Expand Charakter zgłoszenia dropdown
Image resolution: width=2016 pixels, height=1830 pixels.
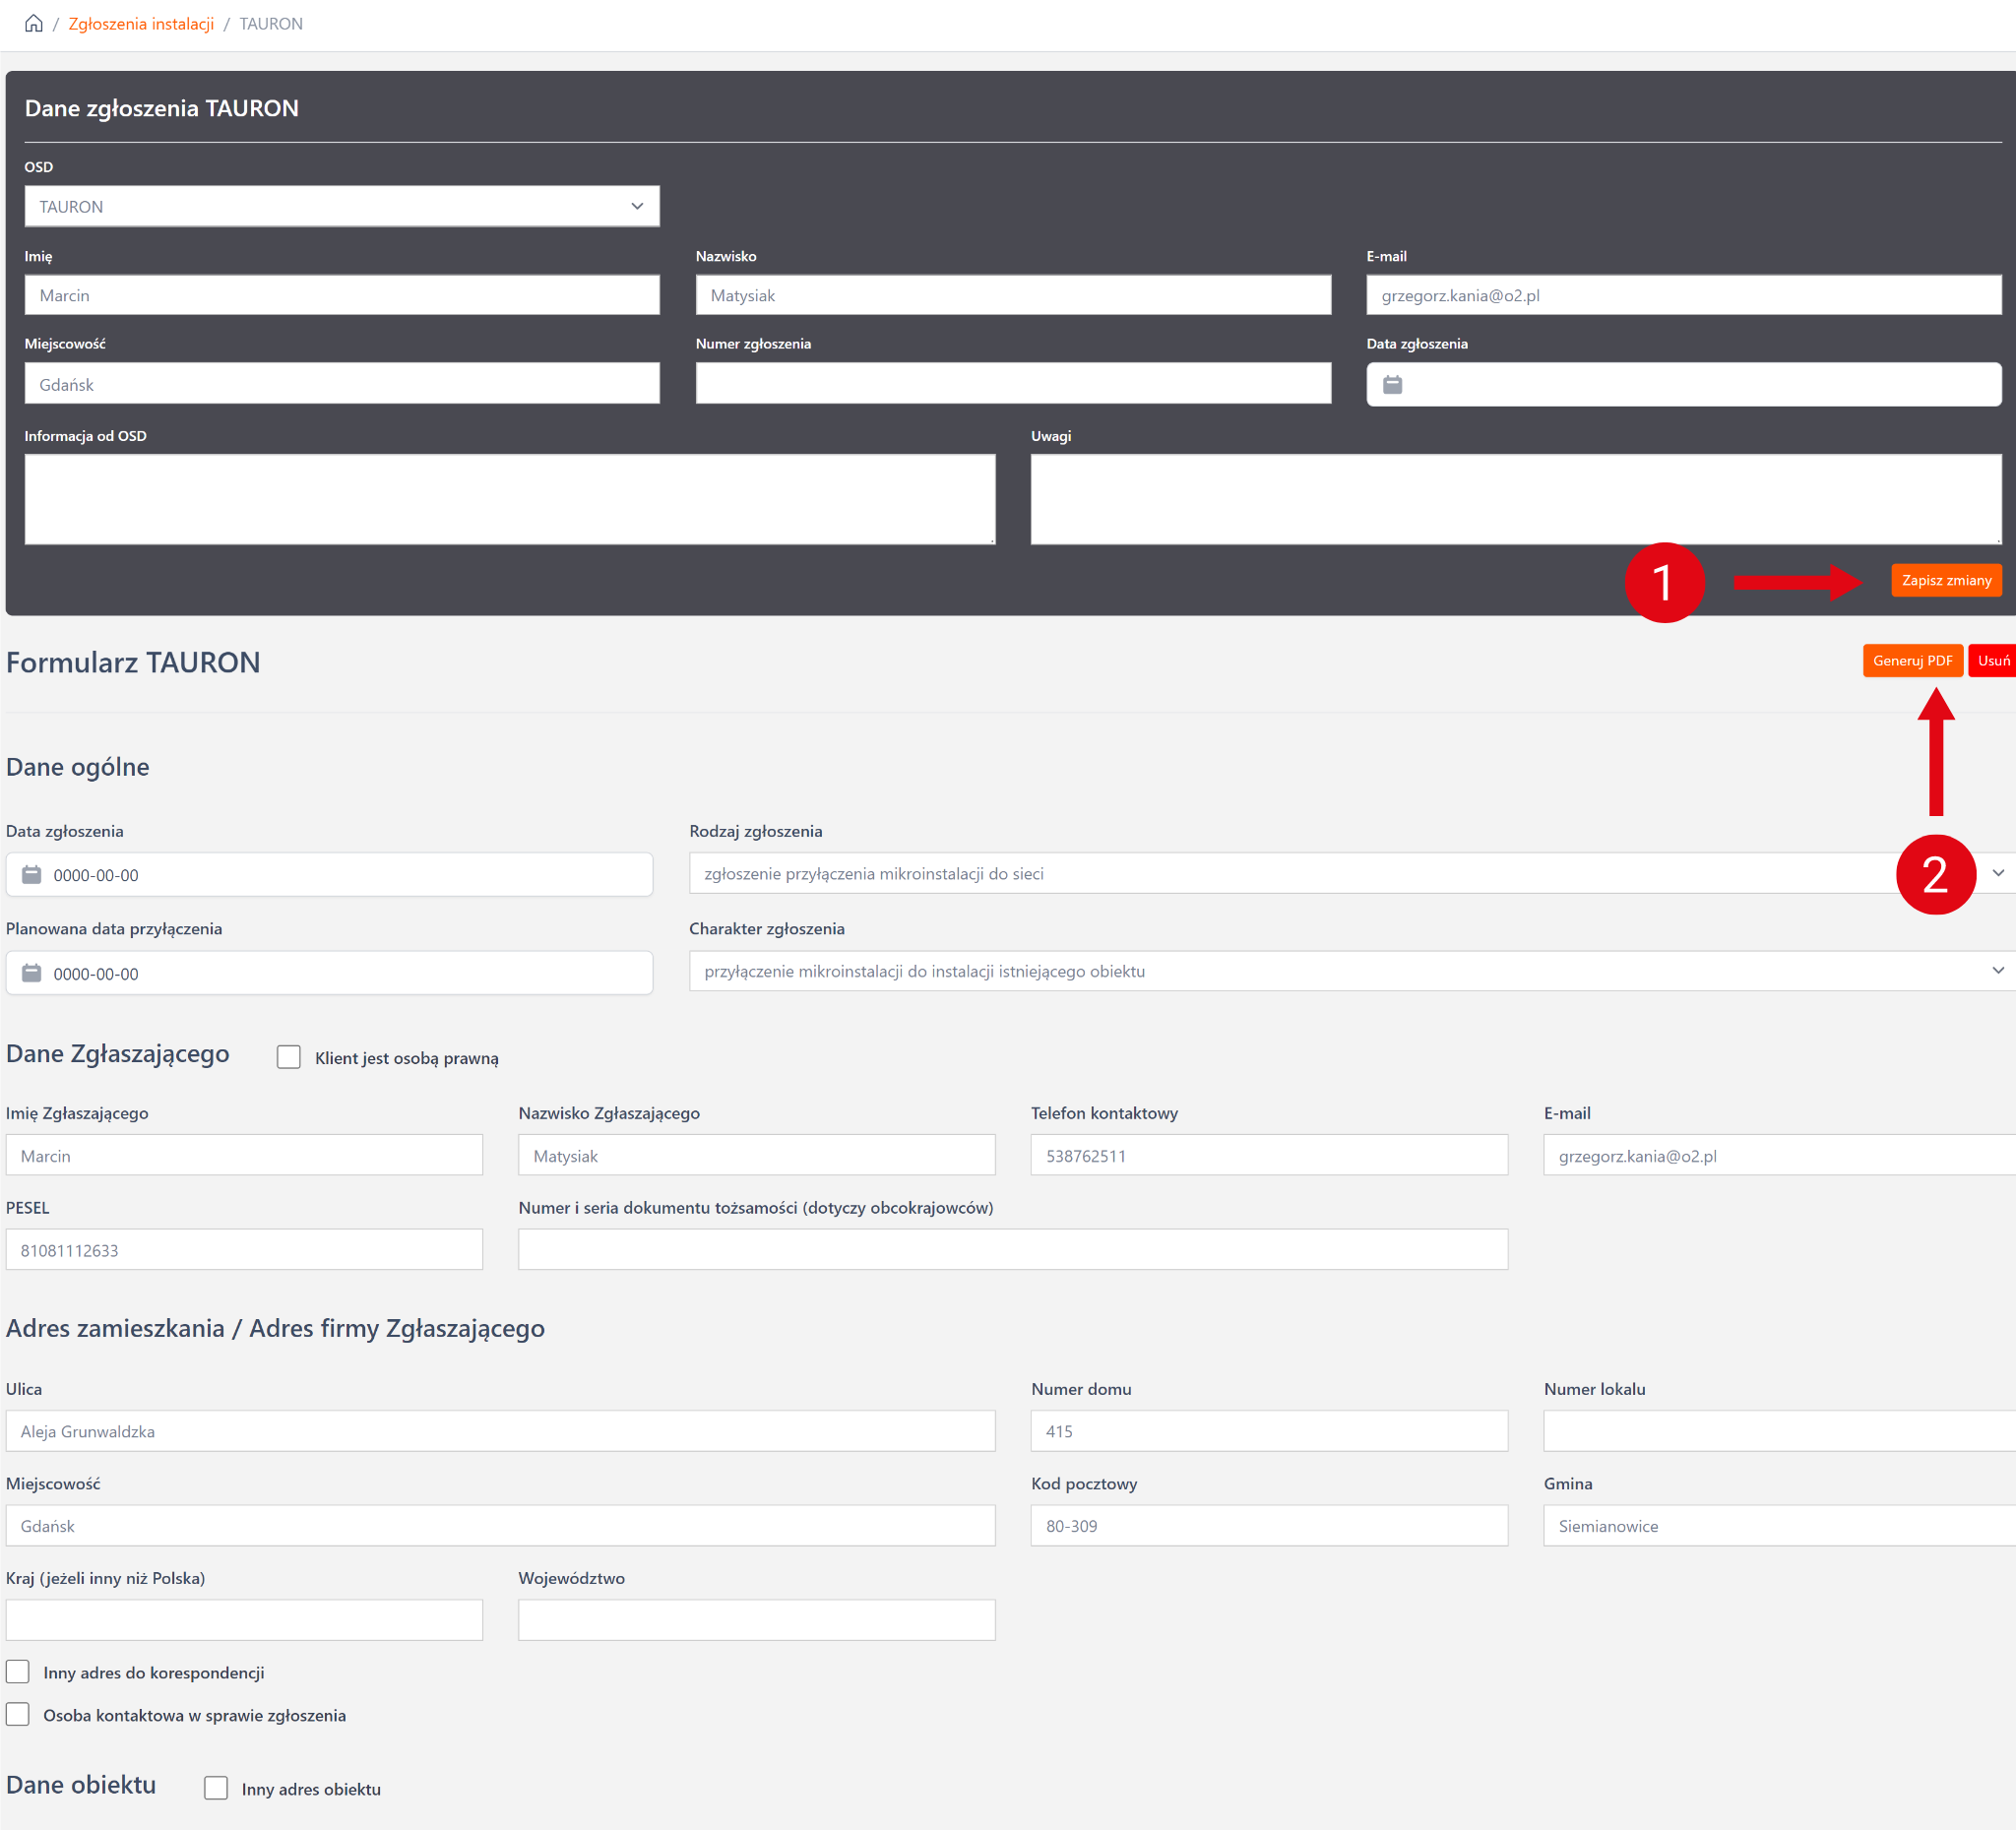coord(1350,971)
